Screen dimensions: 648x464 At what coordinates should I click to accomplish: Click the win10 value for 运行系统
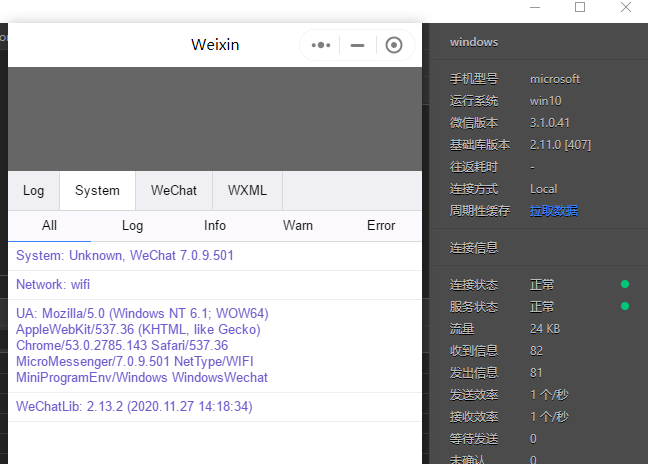point(546,101)
